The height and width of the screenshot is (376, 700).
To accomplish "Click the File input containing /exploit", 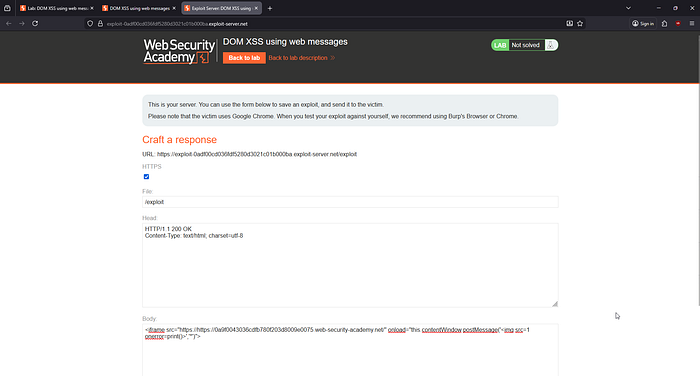I will click(x=350, y=202).
